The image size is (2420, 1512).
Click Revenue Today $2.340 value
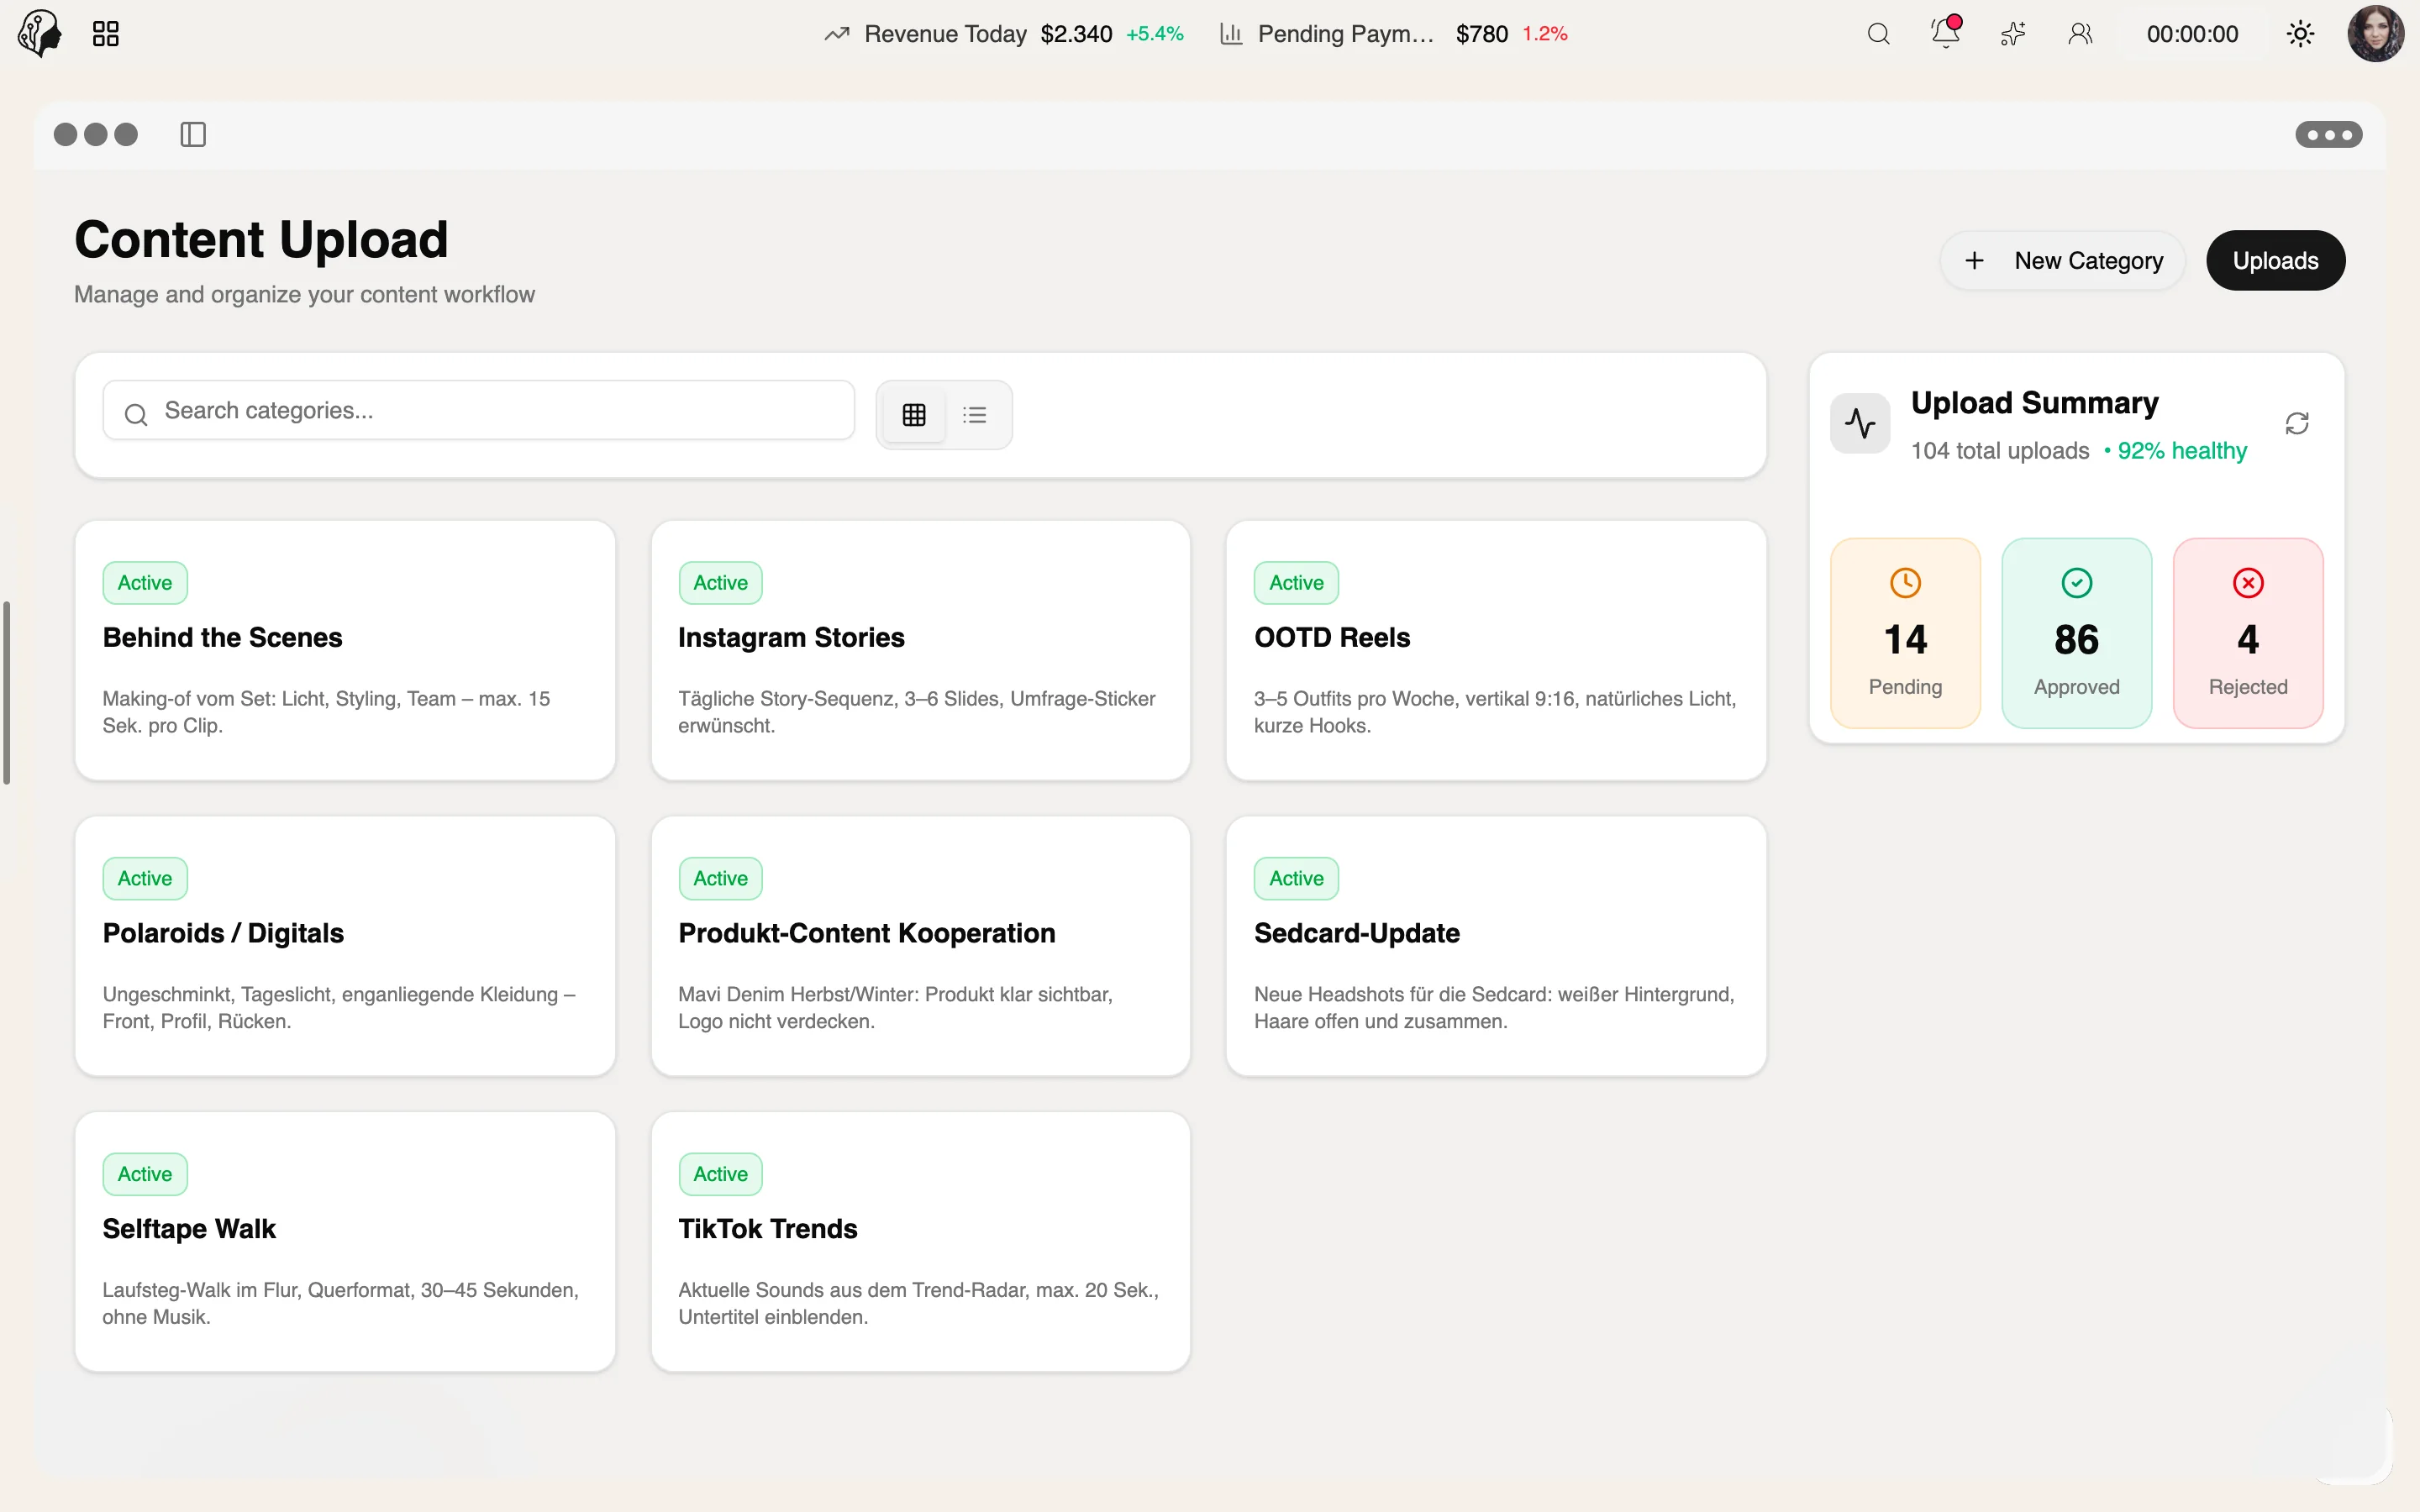click(1076, 34)
